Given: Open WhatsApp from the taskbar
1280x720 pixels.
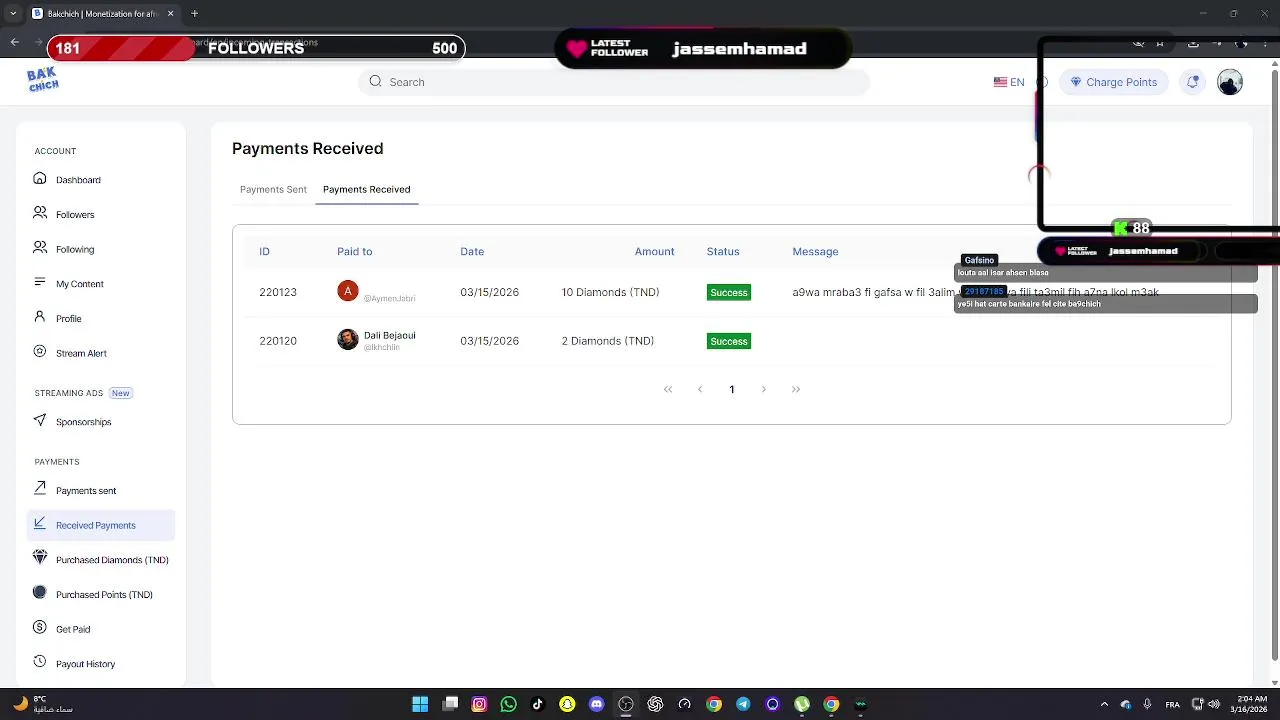Looking at the screenshot, I should point(508,704).
